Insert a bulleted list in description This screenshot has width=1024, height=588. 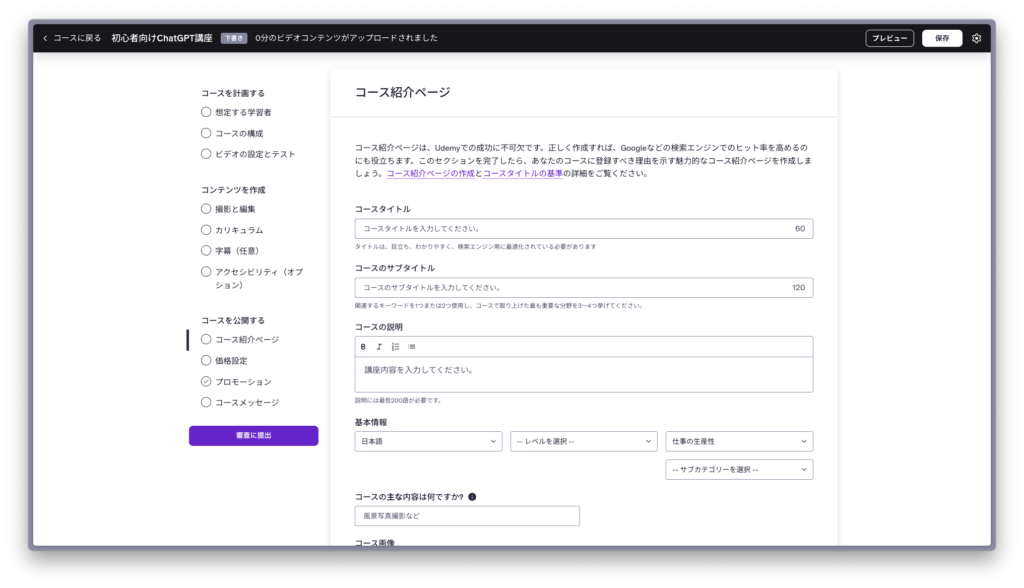412,347
